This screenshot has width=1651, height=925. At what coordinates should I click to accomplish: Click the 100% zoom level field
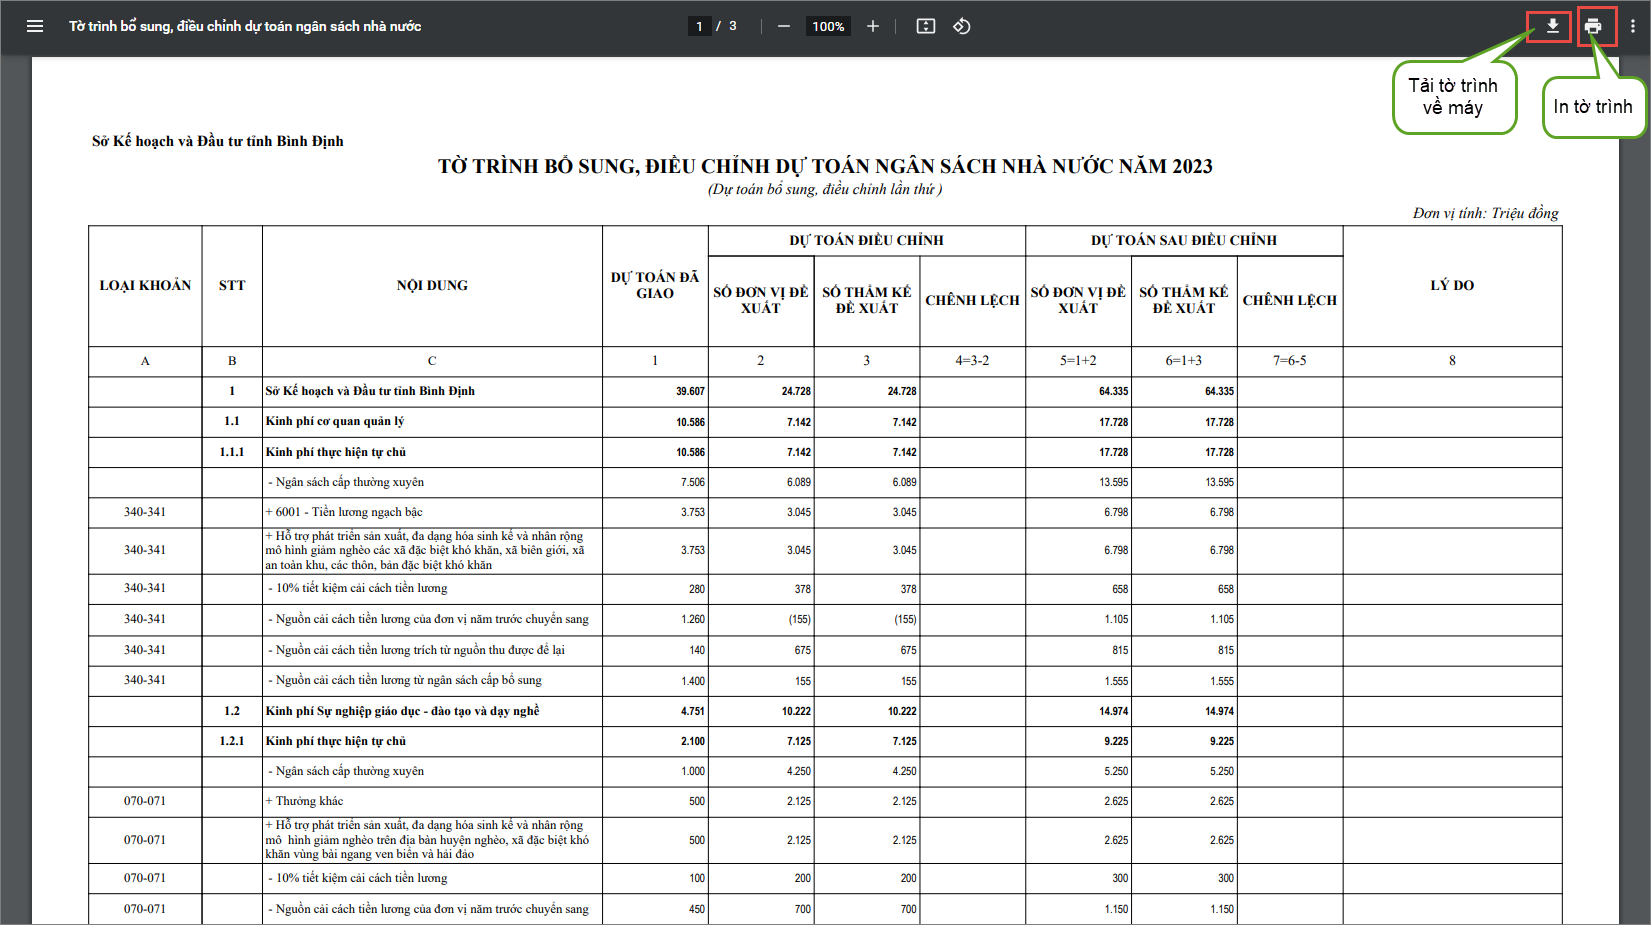(828, 26)
